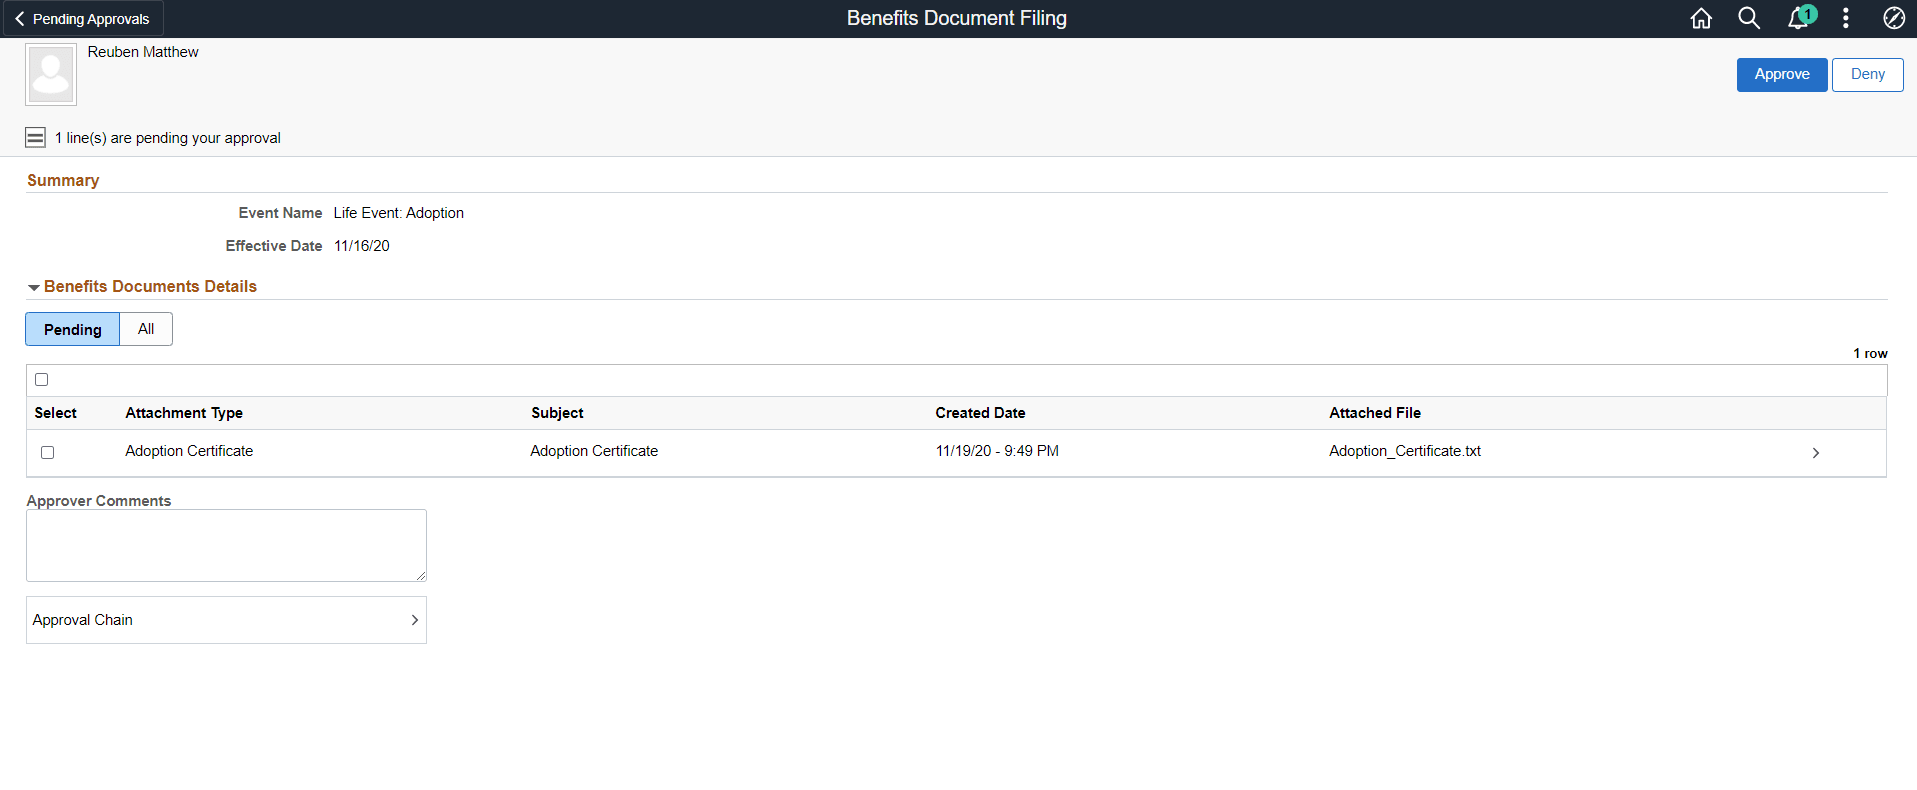Click the Effective Date value 11/16/20

[x=362, y=246]
